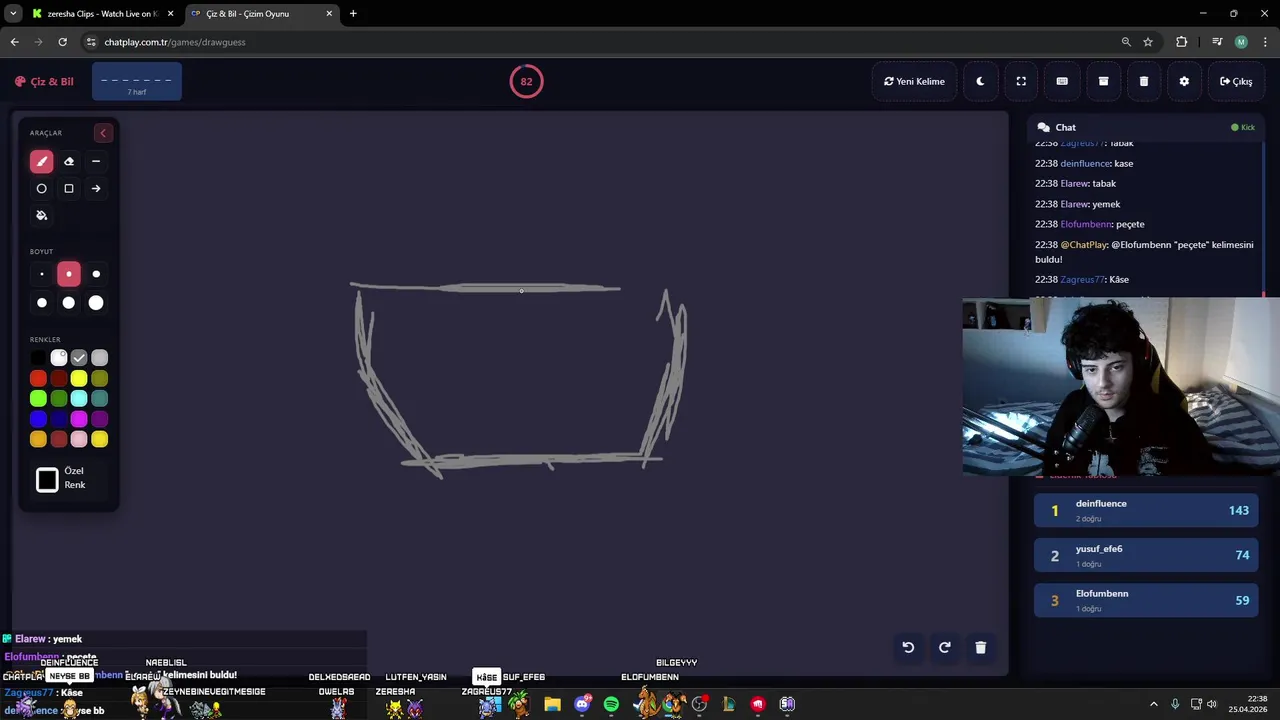Open a new browser tab
This screenshot has width=1280, height=720.
[353, 14]
